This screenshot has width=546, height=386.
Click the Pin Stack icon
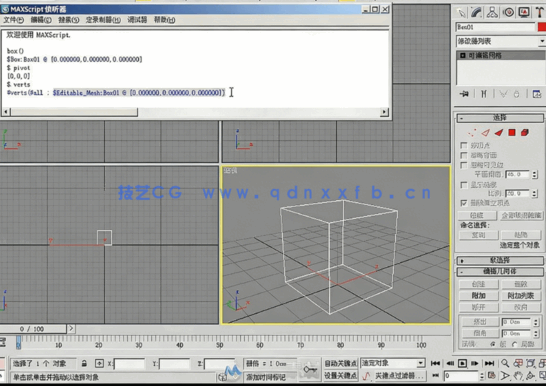tap(464, 94)
